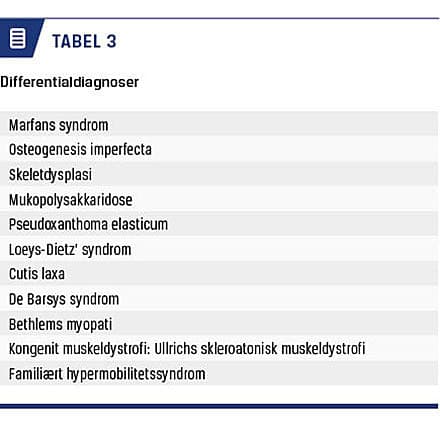Select the Osteogenesis imperfecta row
The image size is (440, 435).
(219, 149)
